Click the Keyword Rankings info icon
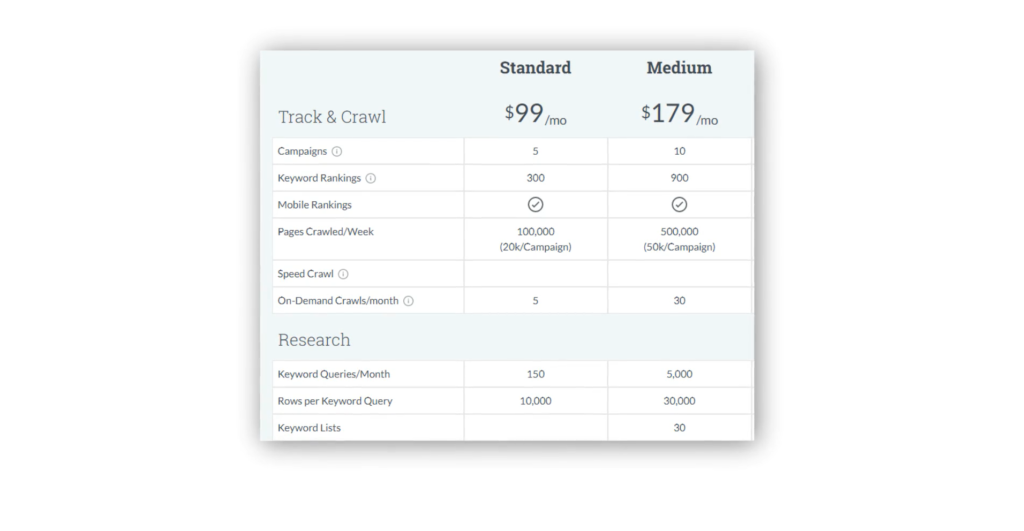Screen dimensions: 1024x531 [x=370, y=178]
